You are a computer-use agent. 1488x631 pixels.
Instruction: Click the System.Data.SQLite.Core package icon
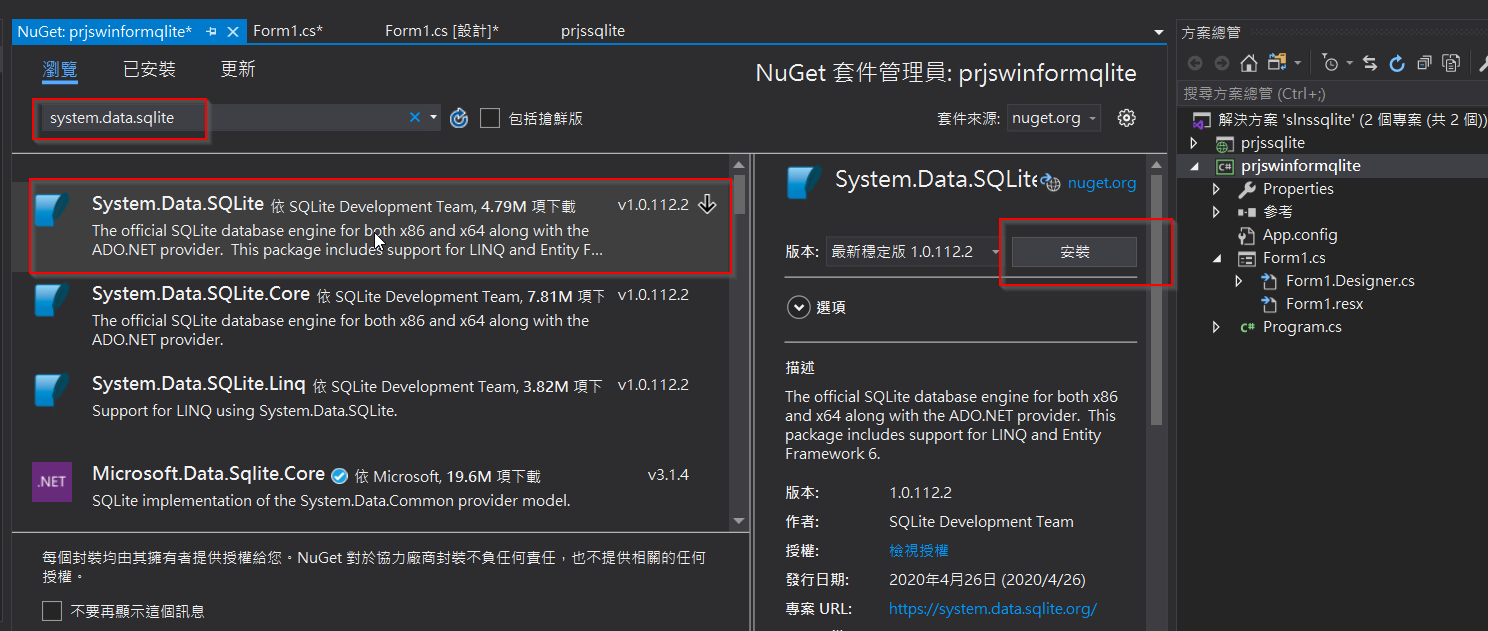tap(51, 300)
